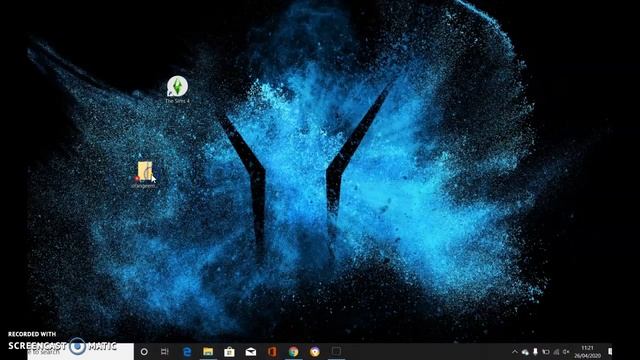Open the network signal tray icon

(556, 351)
